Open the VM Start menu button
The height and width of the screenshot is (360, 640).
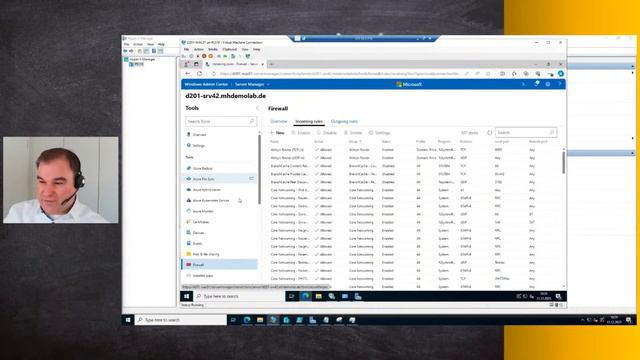point(187,296)
